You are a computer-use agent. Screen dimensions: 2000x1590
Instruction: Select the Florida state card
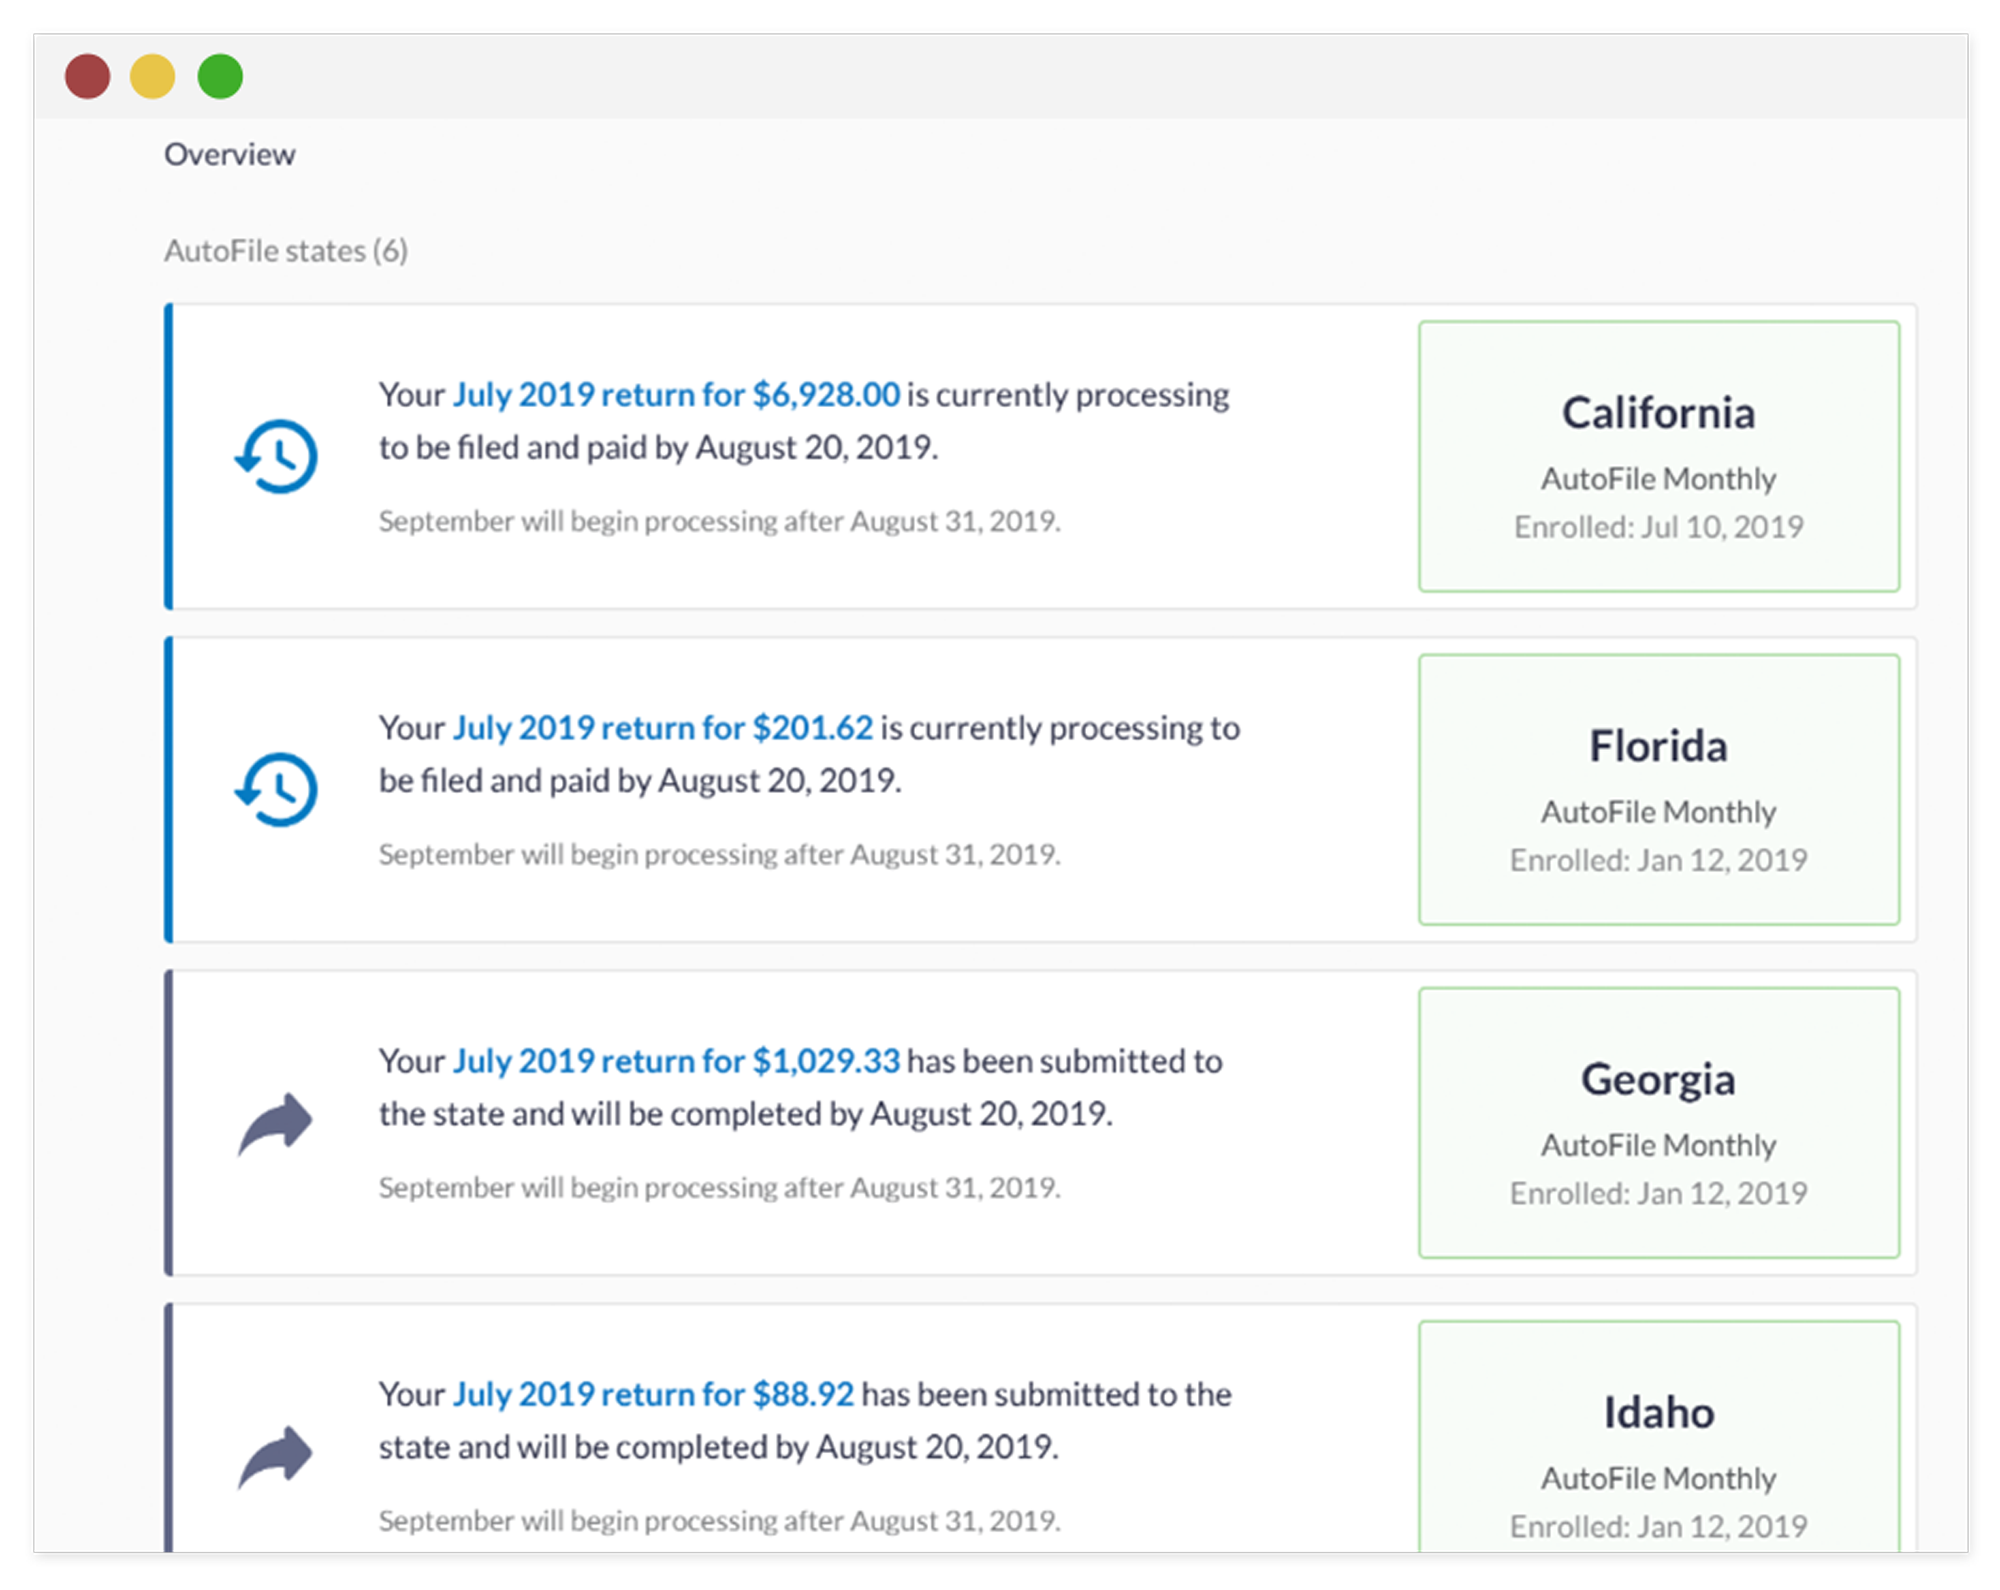pyautogui.click(x=1658, y=789)
